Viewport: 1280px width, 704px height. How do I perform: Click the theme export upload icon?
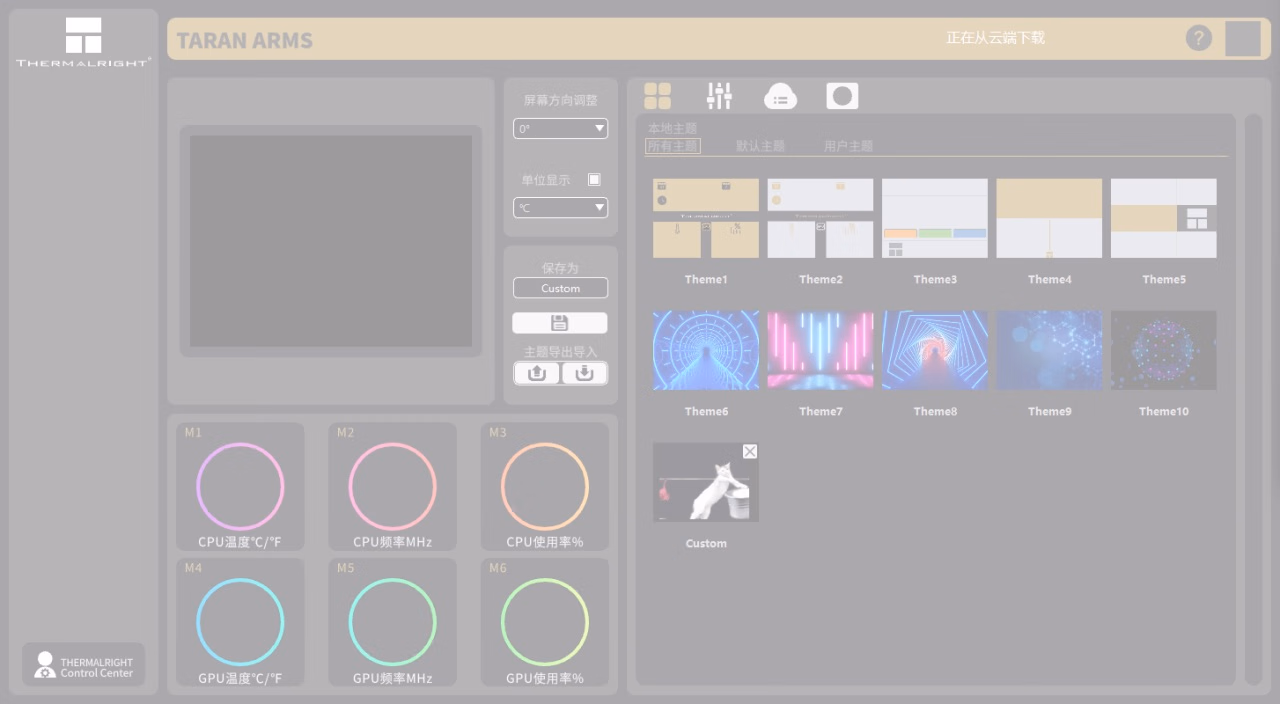[537, 373]
